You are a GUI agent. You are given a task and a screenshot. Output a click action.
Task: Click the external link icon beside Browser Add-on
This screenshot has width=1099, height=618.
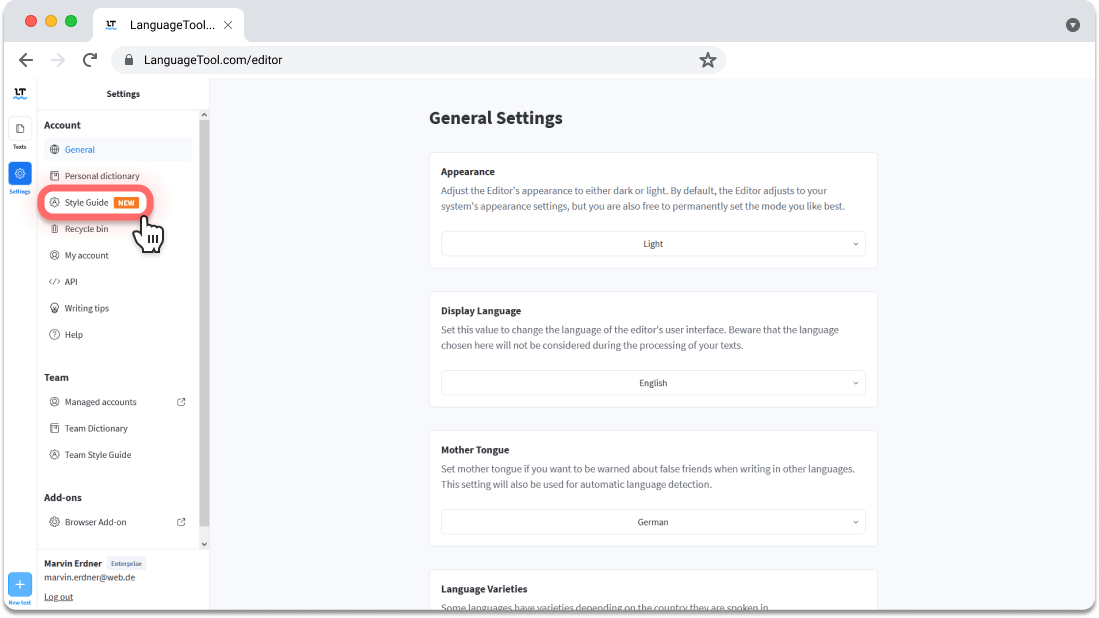click(x=181, y=522)
